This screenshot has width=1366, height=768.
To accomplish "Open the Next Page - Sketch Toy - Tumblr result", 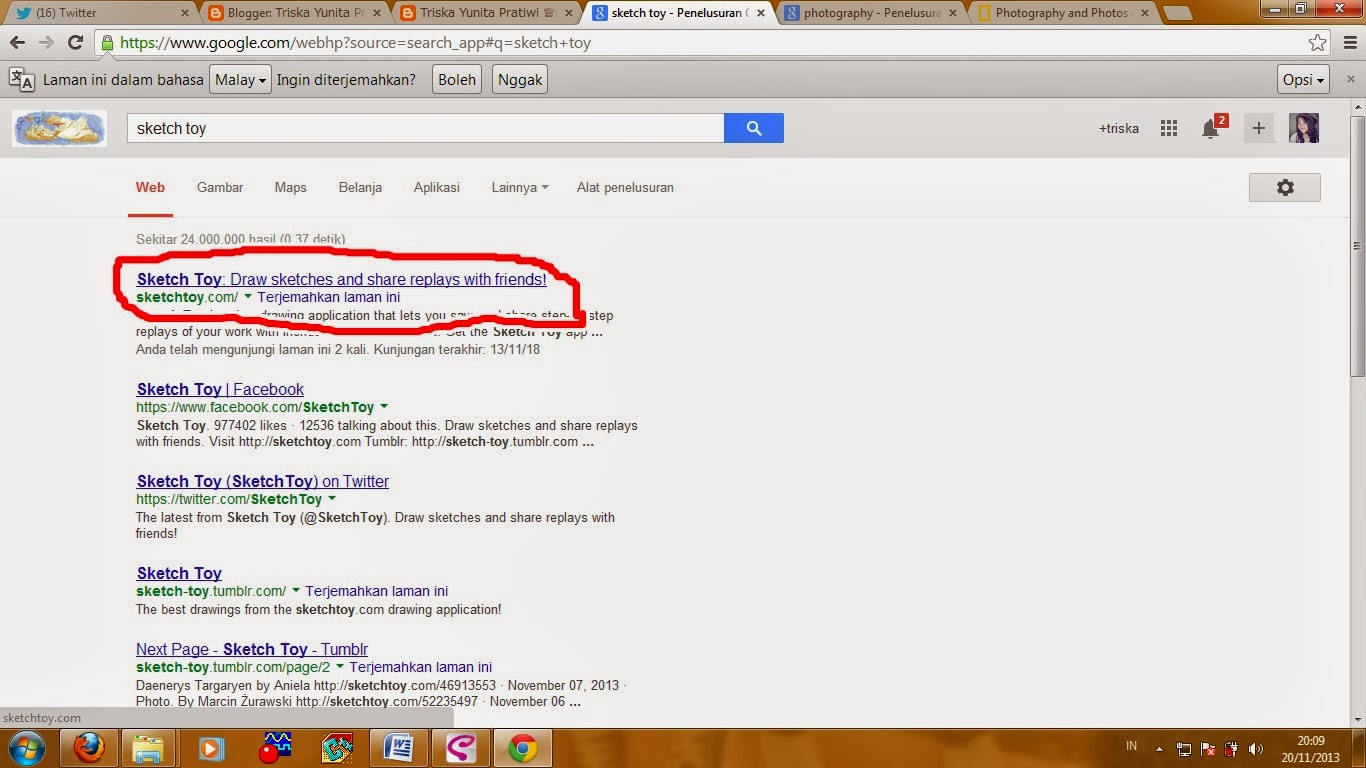I will (x=252, y=650).
